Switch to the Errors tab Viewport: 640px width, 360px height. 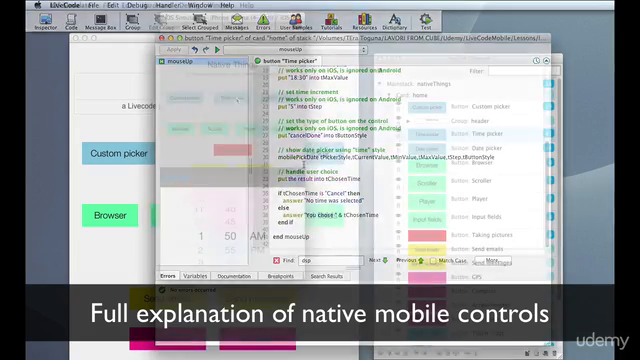[x=168, y=276]
